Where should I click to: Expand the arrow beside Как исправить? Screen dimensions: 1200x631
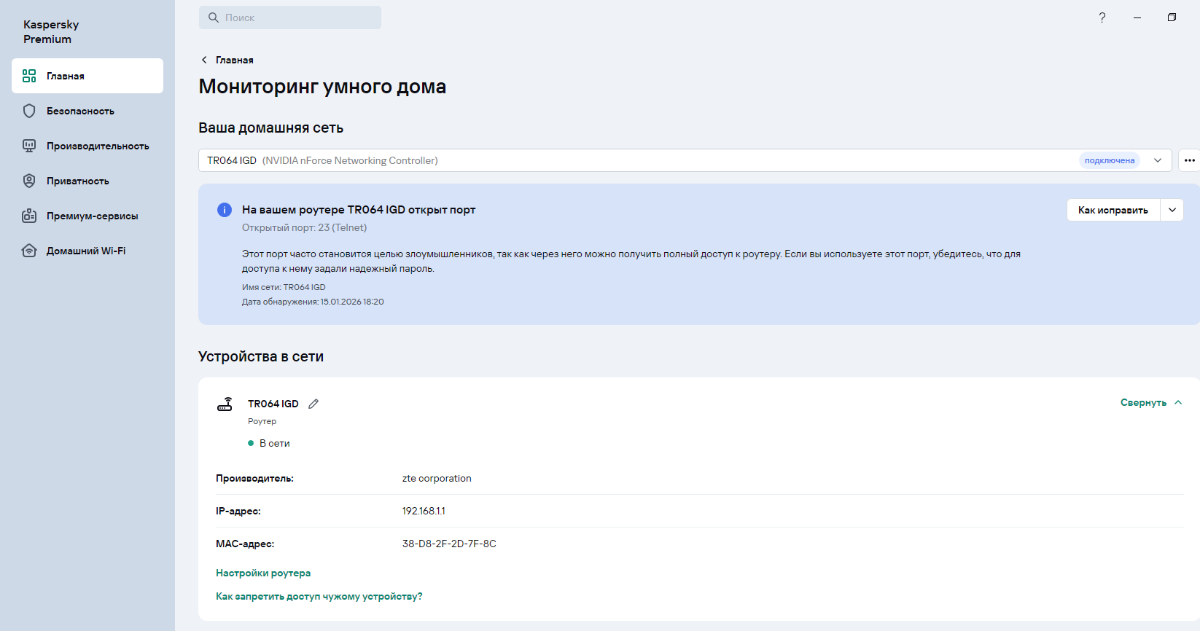click(1171, 210)
